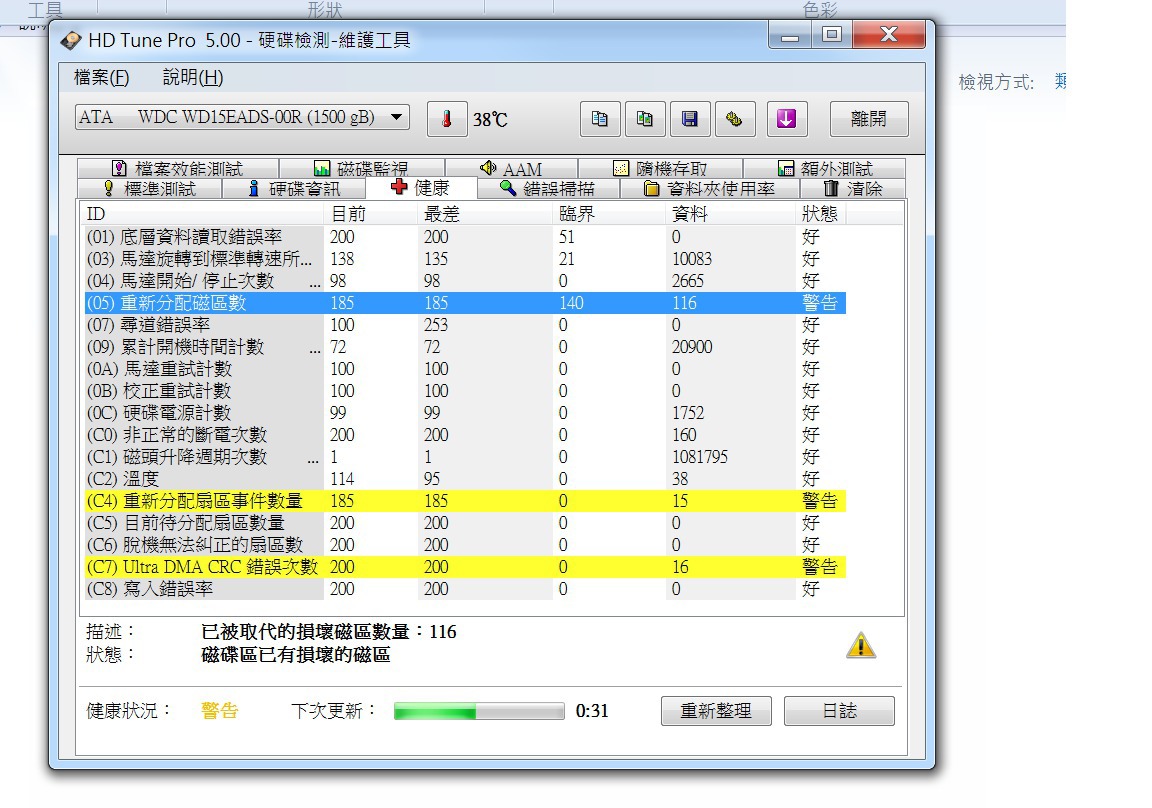Click the orange 警告 health status text
This screenshot has height=808, width=1152.
pyautogui.click(x=220, y=711)
